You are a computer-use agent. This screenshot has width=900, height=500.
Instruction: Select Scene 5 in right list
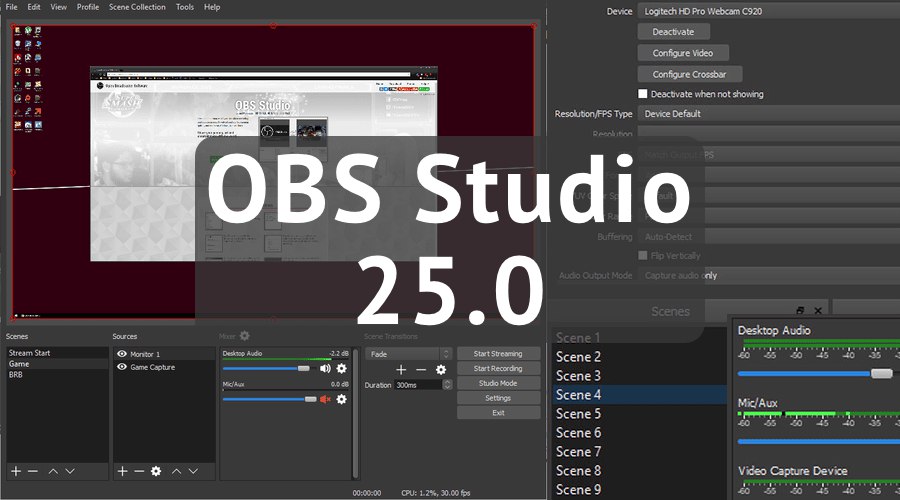639,413
